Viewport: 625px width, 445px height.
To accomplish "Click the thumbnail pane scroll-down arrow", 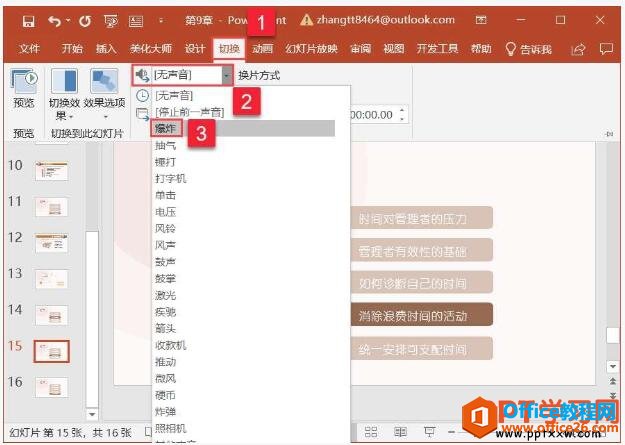I will coord(92,414).
